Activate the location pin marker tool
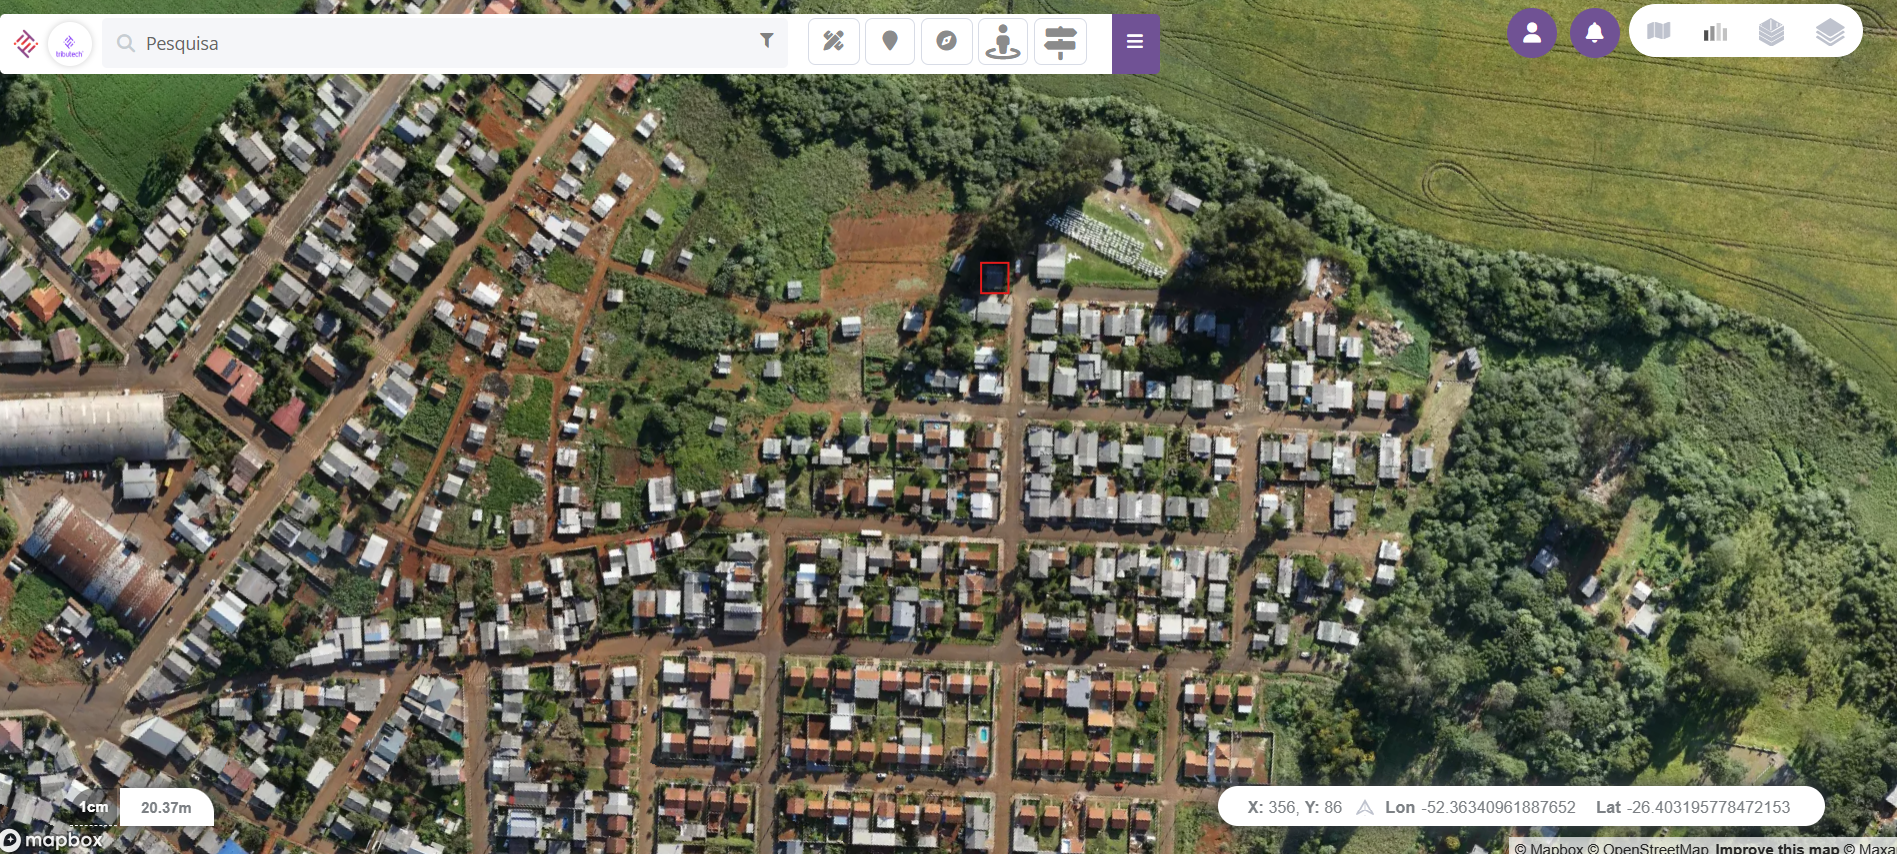Image resolution: width=1897 pixels, height=854 pixels. coord(890,42)
